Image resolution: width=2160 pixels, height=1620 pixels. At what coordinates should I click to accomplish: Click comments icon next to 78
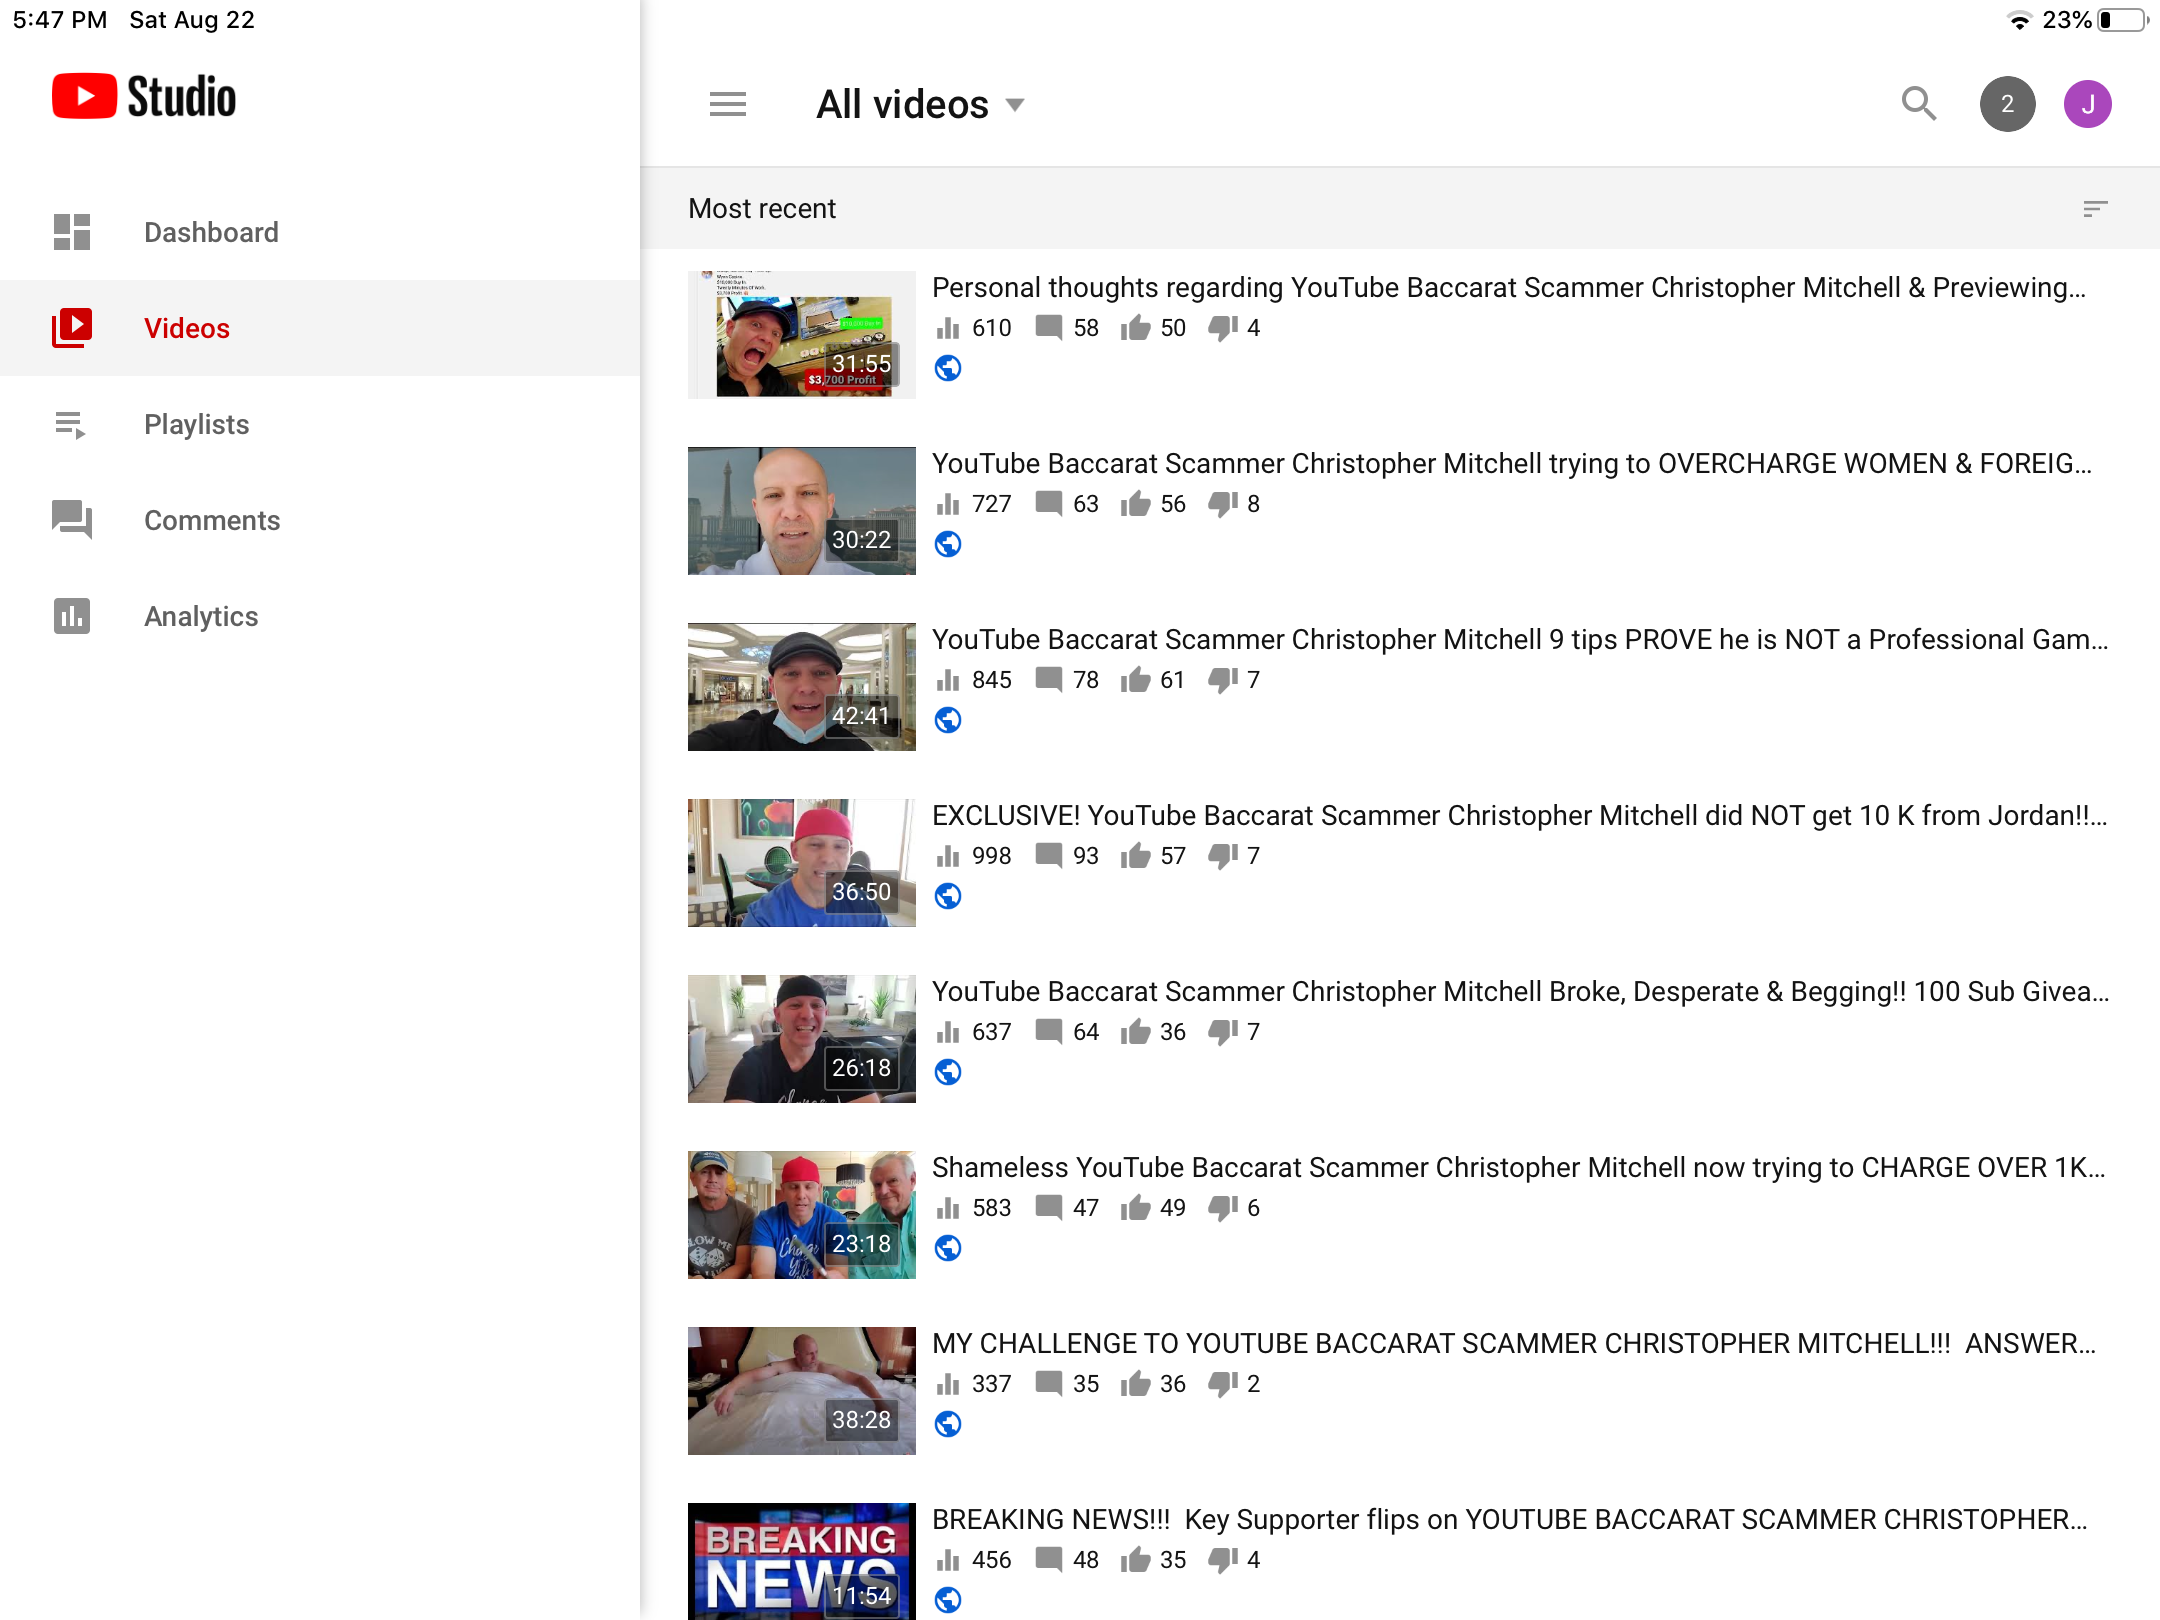tap(1048, 680)
